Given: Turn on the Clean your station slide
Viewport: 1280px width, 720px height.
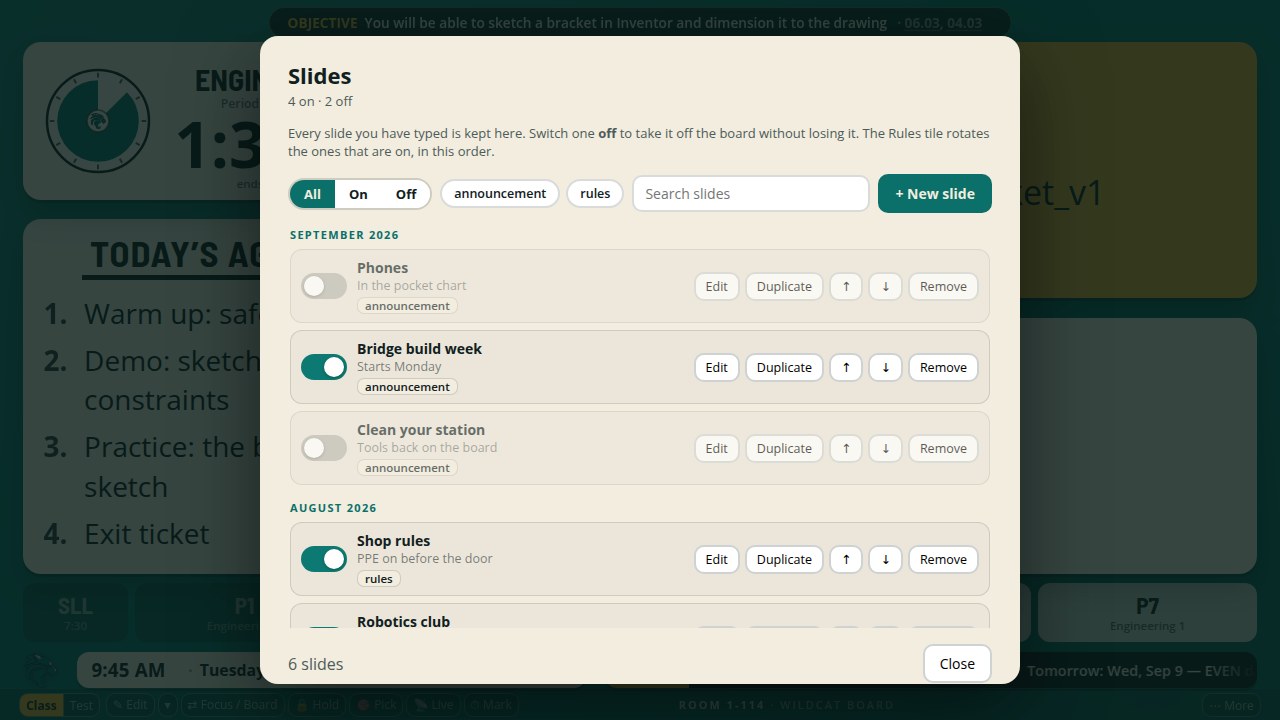Looking at the screenshot, I should [324, 448].
